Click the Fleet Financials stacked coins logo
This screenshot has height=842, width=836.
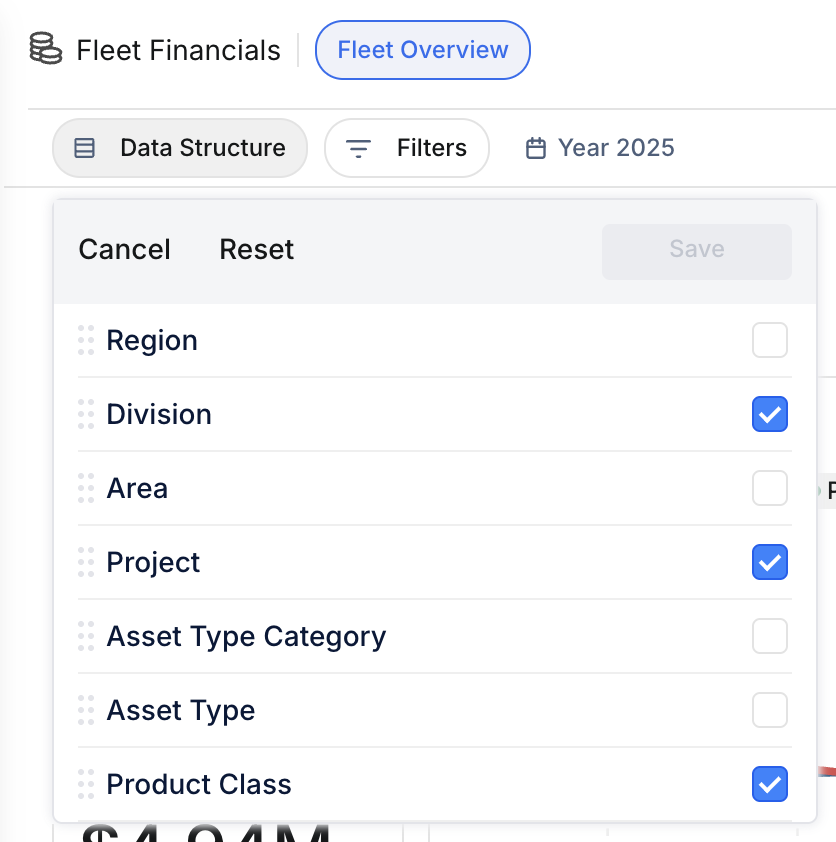pyautogui.click(x=44, y=48)
